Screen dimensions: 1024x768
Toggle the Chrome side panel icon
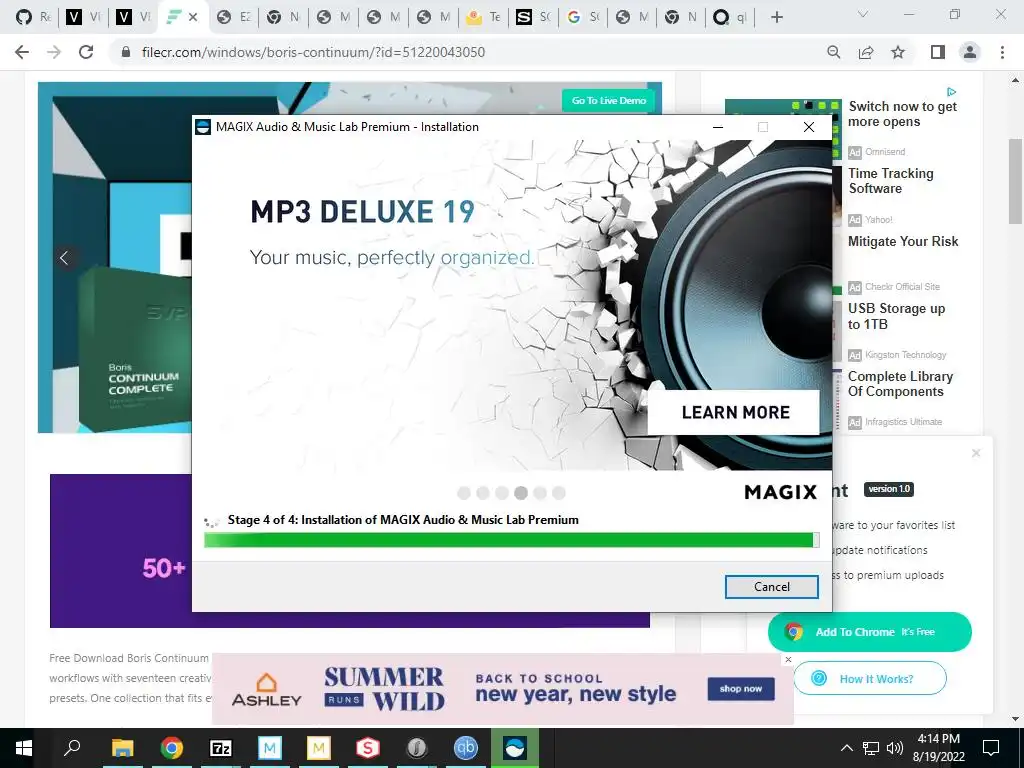(938, 52)
